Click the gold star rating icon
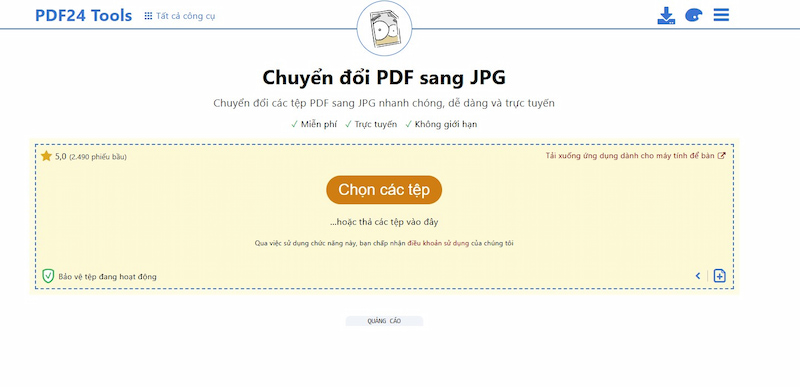This screenshot has width=800, height=387. tap(46, 156)
